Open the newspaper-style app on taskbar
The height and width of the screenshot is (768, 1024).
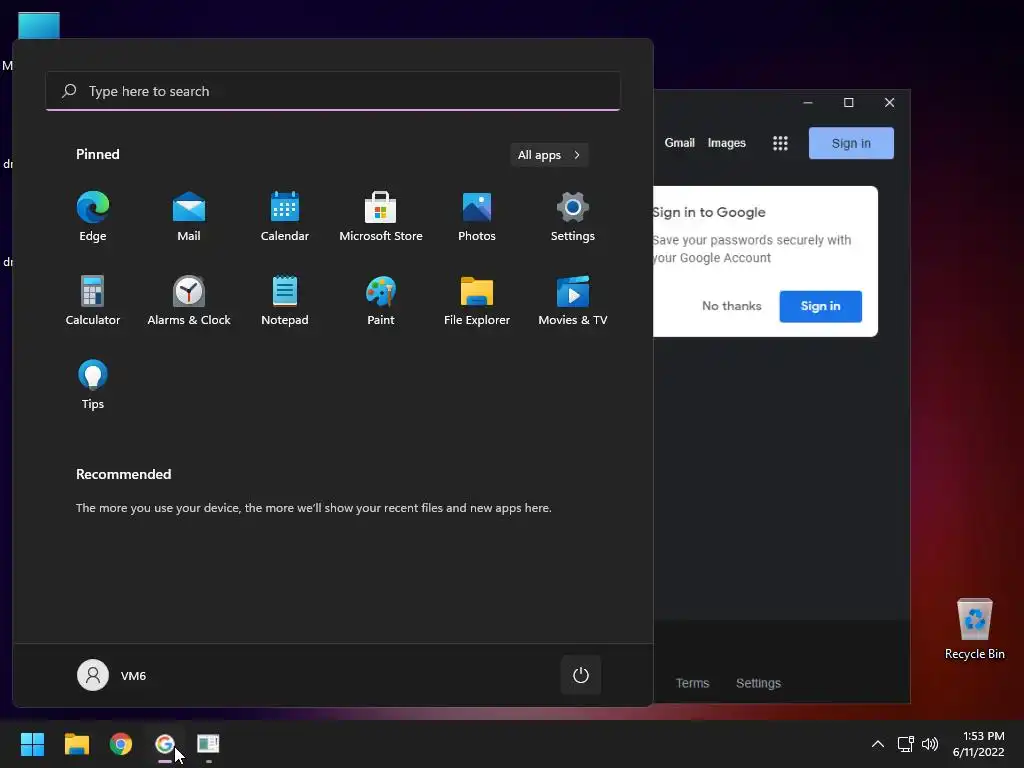pos(208,744)
